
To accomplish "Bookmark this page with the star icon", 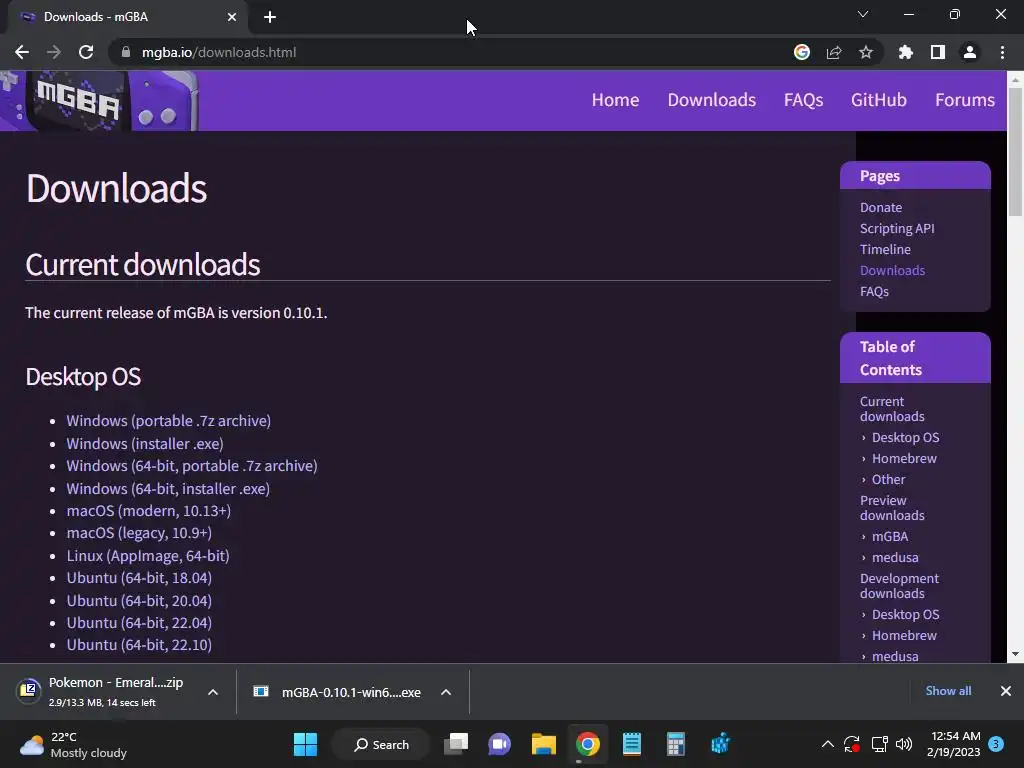I will 866,52.
